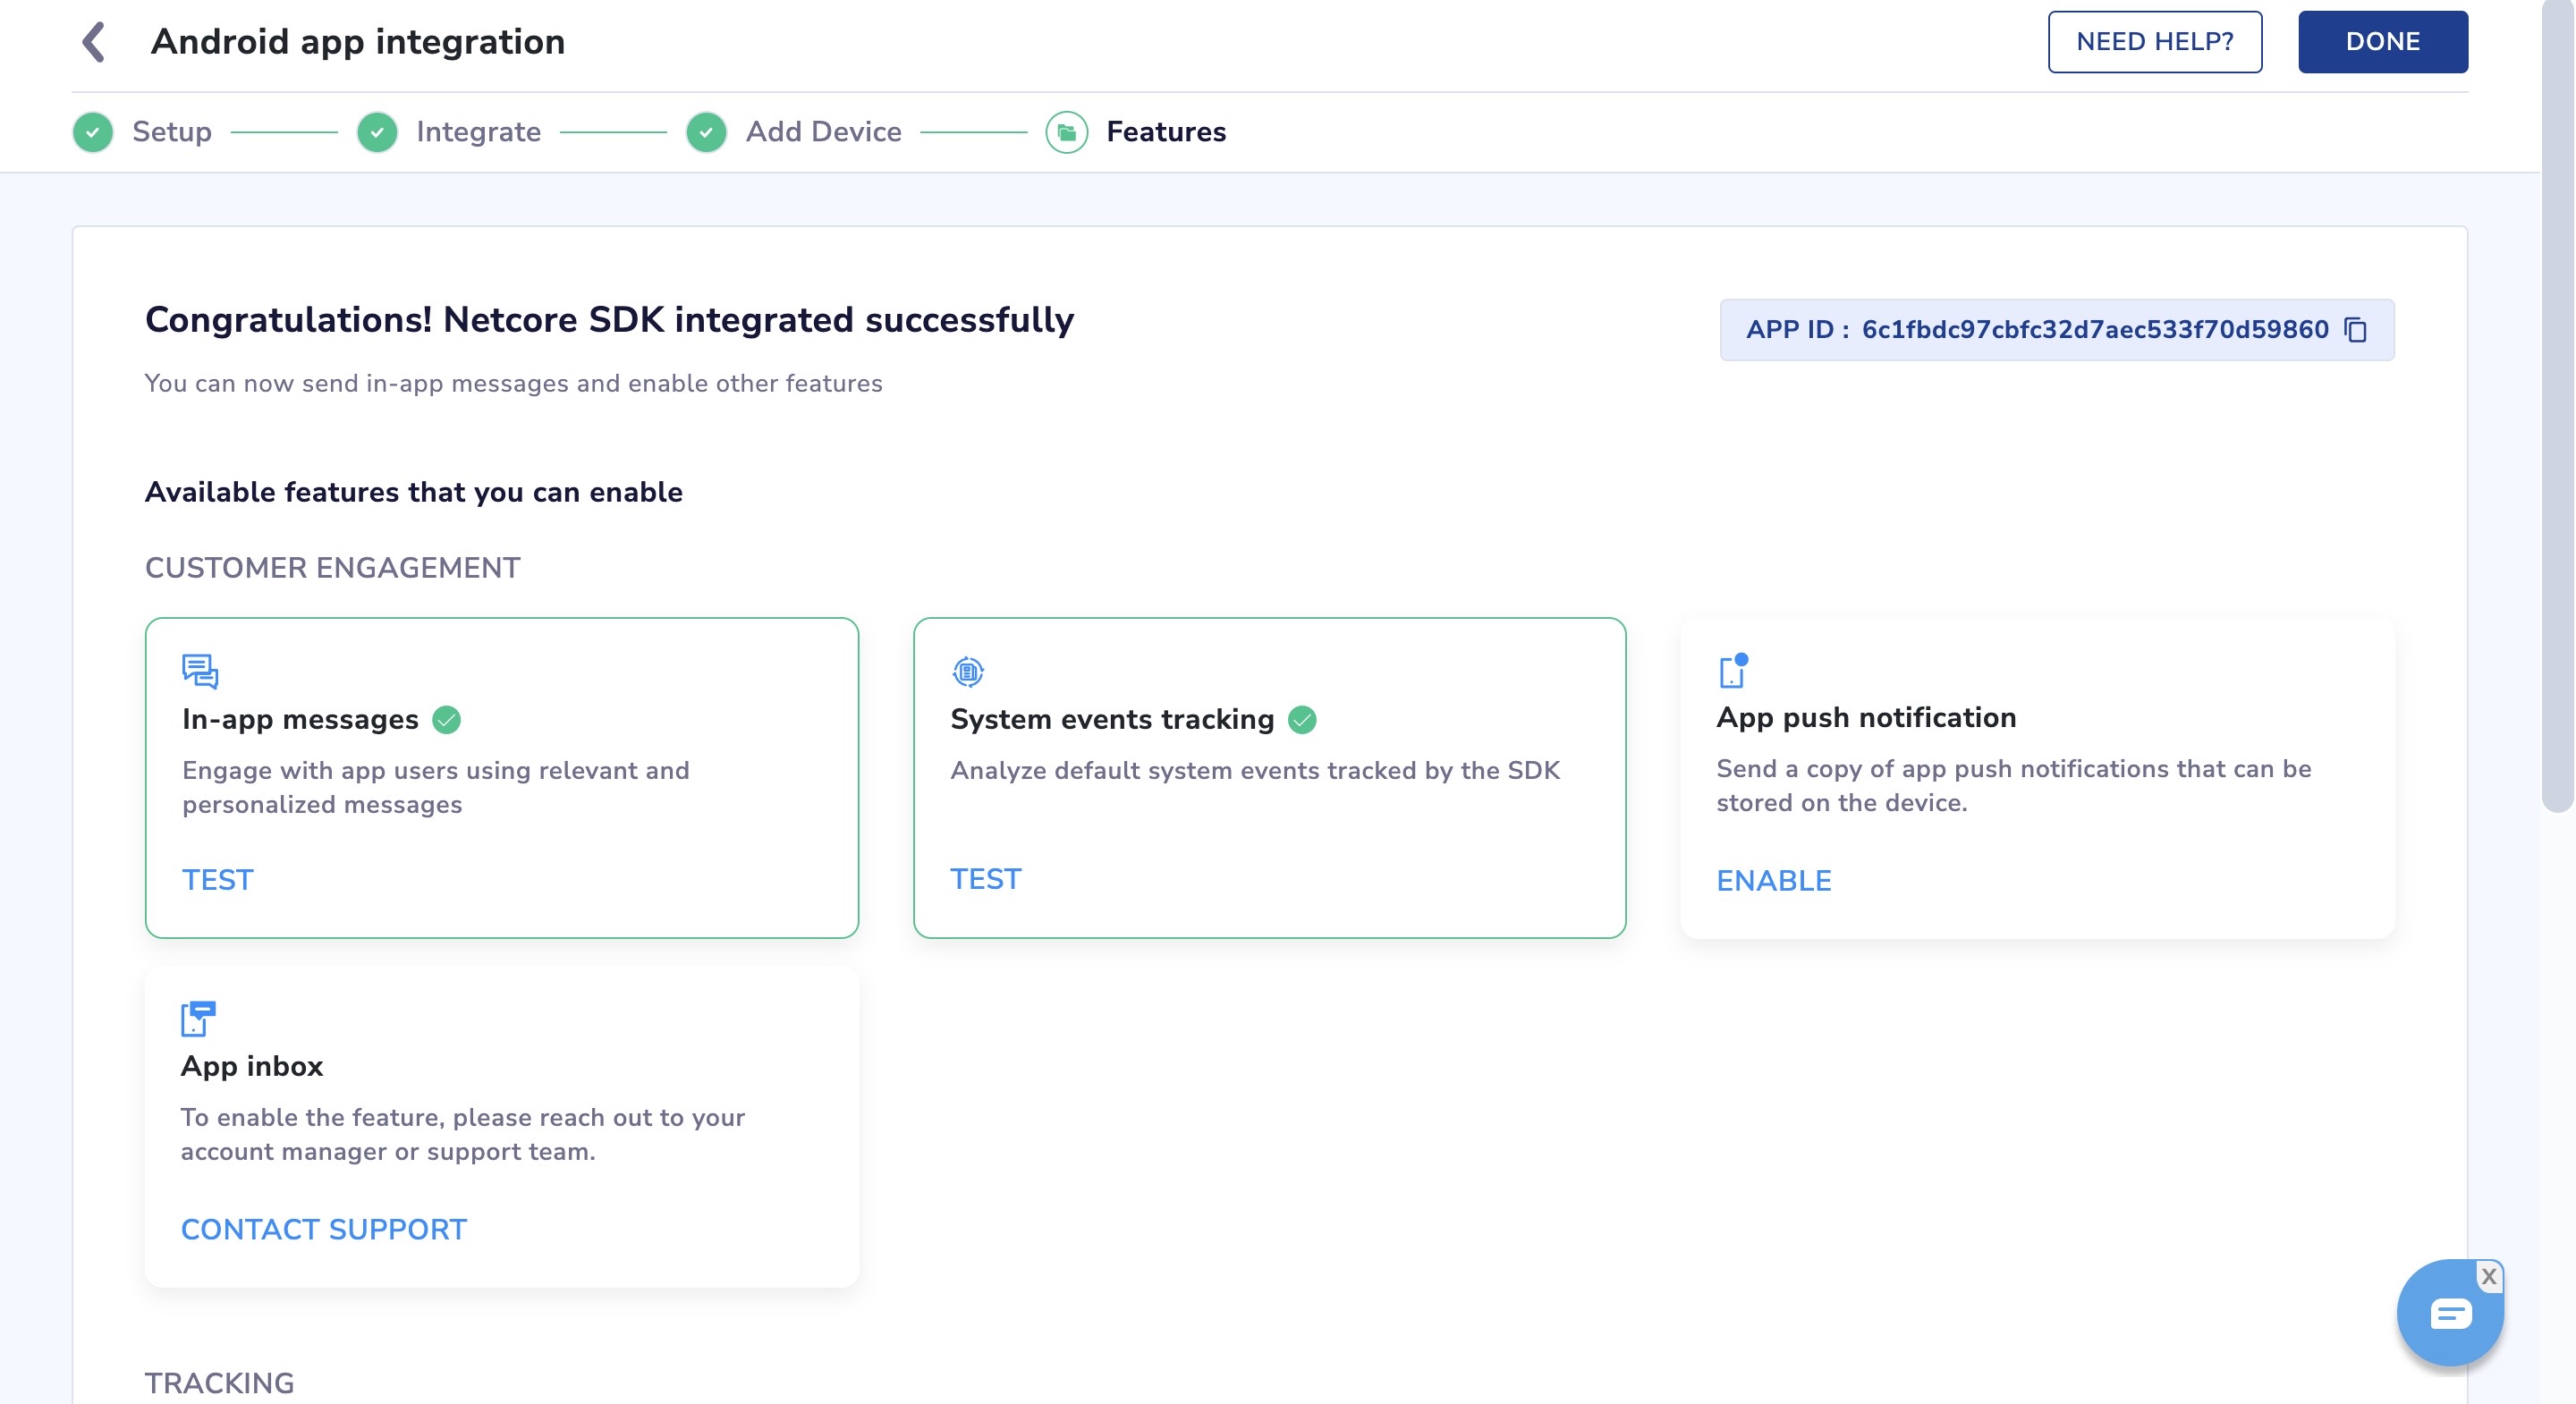Switch to the Integrate step

[478, 132]
